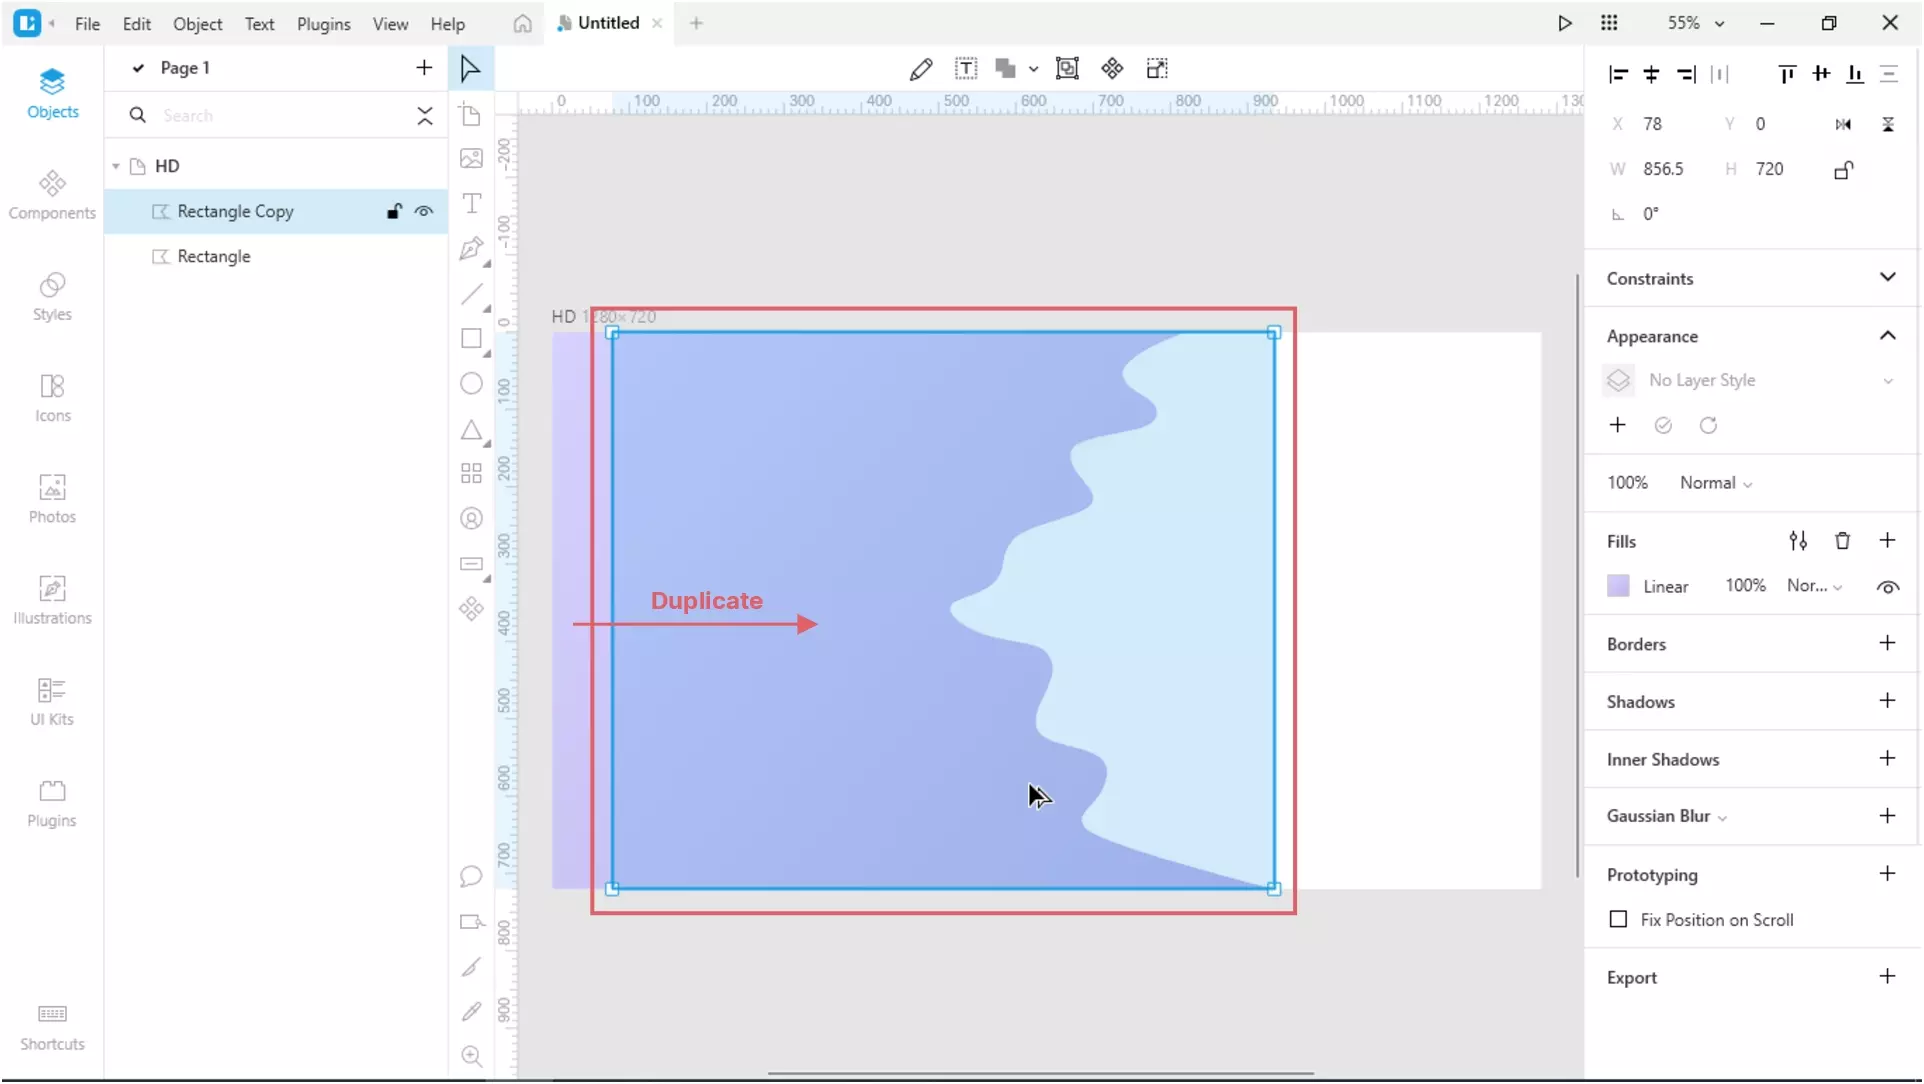1924x1084 pixels.
Task: Toggle visibility of Rectangle Copy layer
Action: 424,212
